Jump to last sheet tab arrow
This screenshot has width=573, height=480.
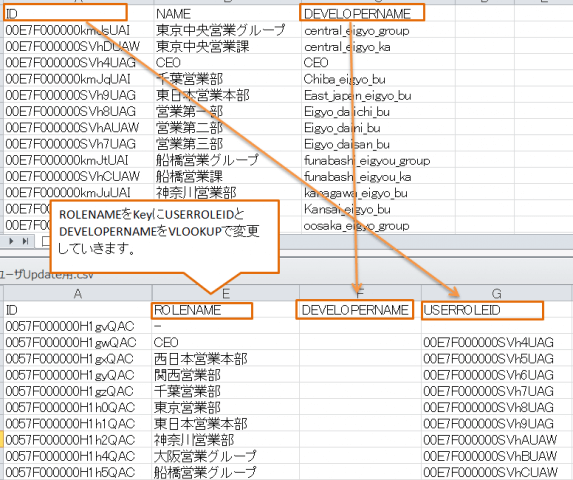(26, 241)
